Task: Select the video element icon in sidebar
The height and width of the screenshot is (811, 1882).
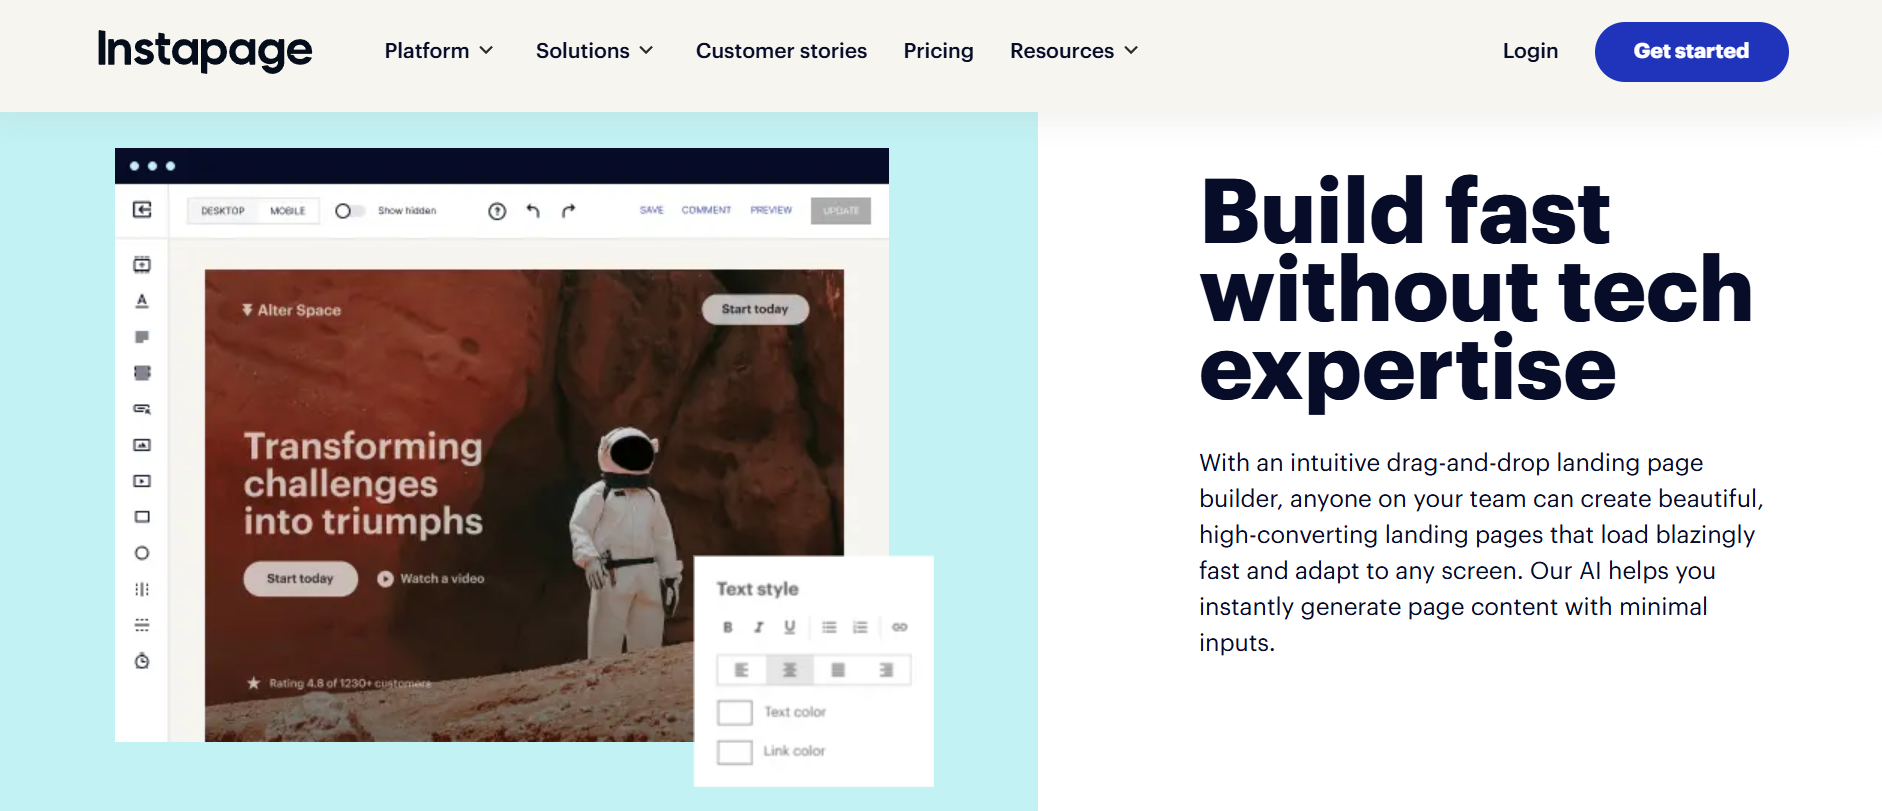Action: (142, 481)
